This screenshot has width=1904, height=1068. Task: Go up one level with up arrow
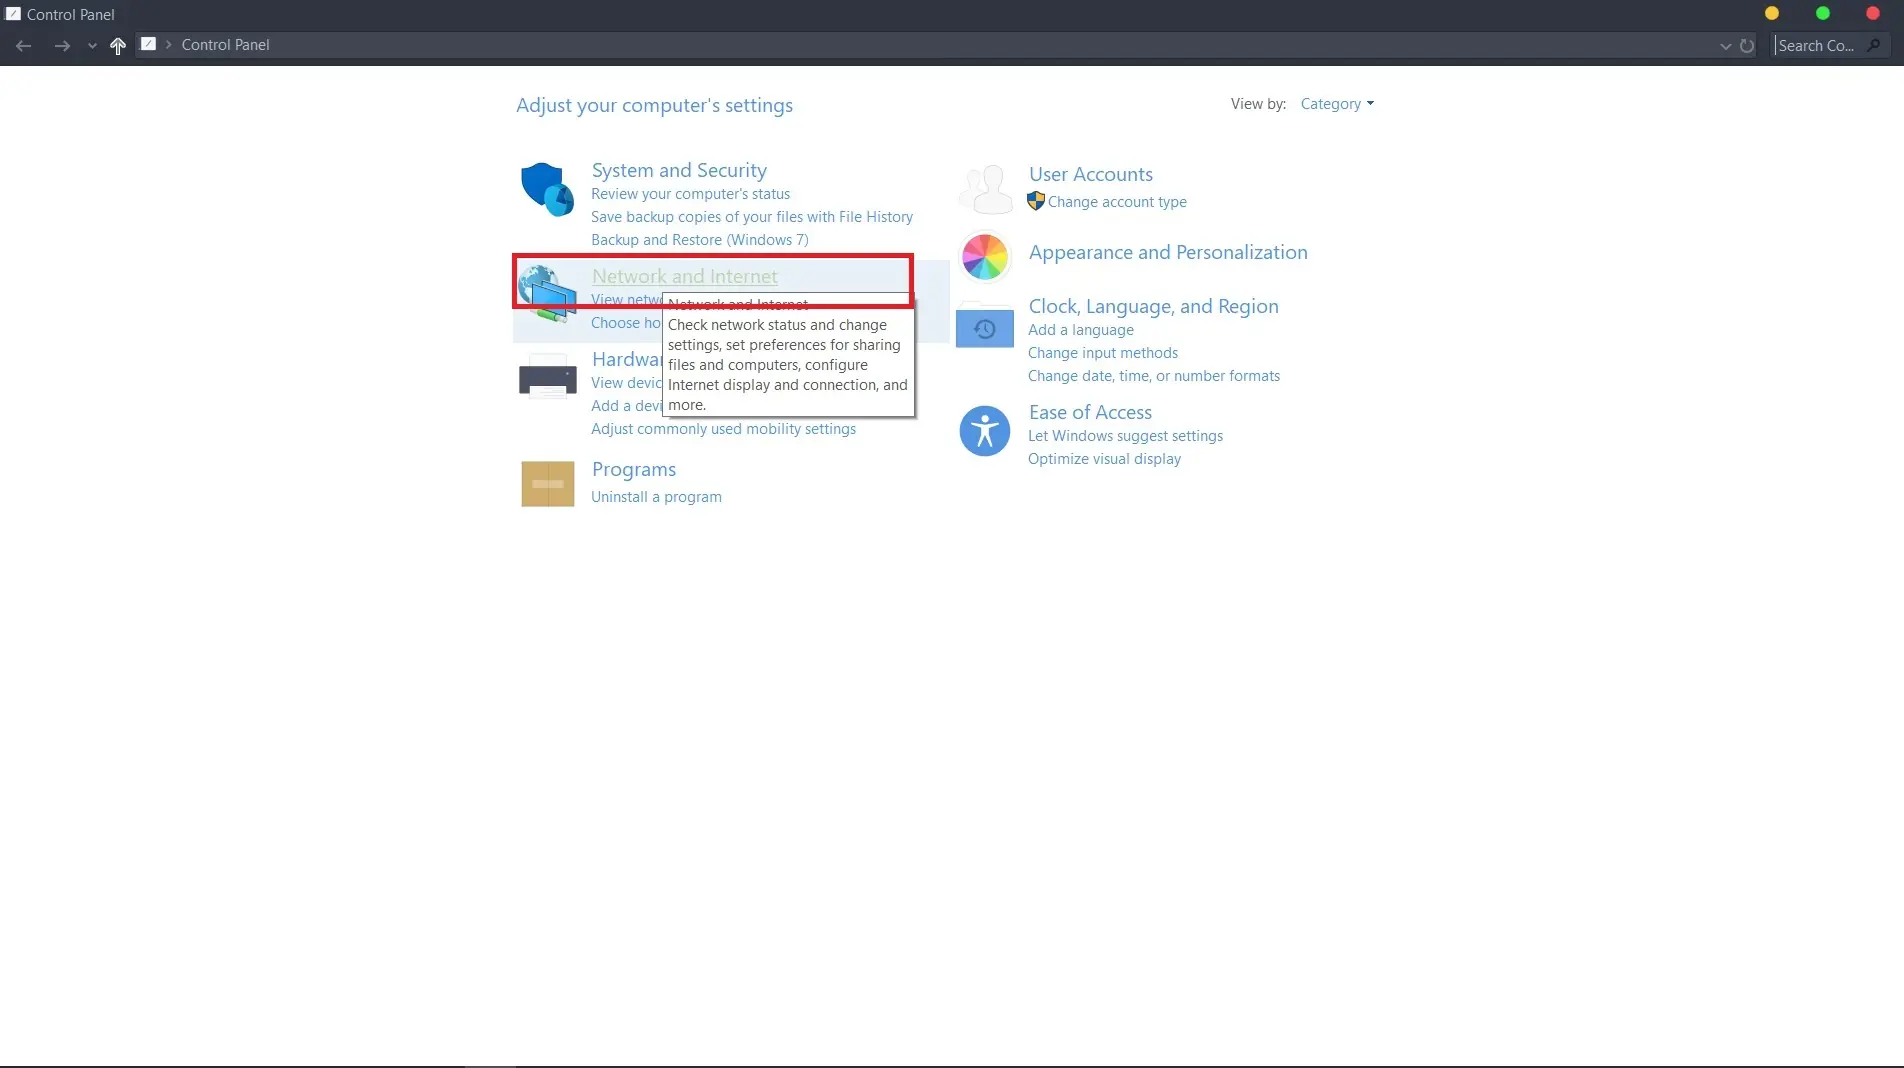pyautogui.click(x=117, y=45)
